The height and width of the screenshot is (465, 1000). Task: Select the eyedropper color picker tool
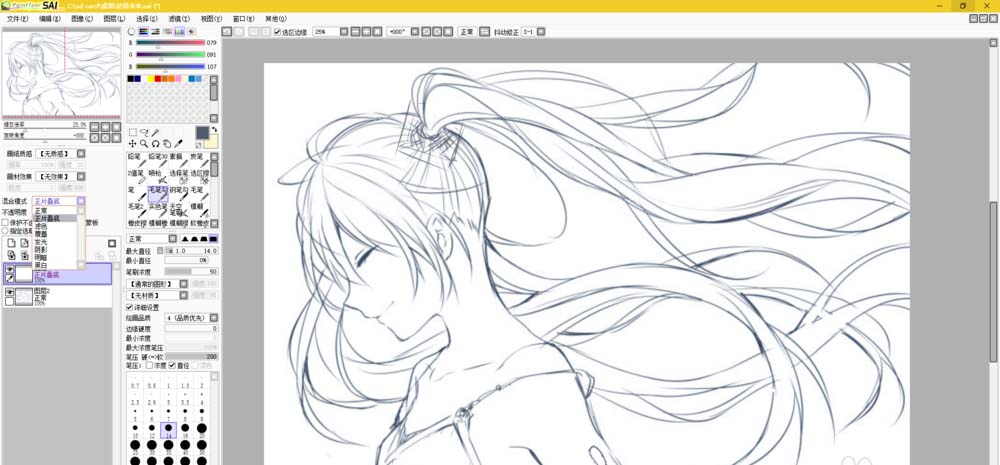[179, 144]
